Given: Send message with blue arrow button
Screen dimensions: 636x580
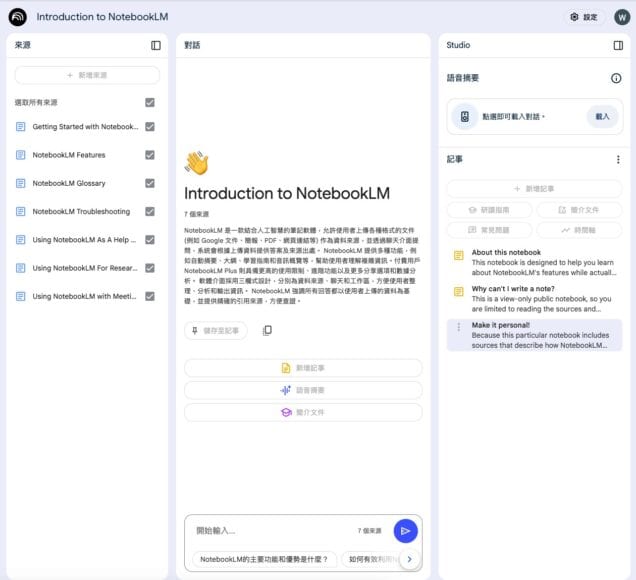Looking at the screenshot, I should coord(406,531).
